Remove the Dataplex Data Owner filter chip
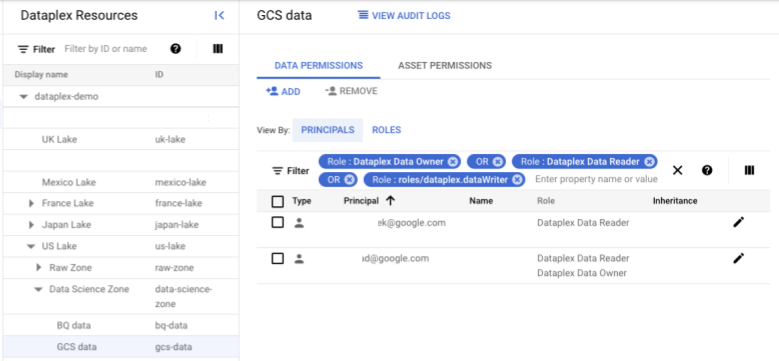 pyautogui.click(x=452, y=162)
